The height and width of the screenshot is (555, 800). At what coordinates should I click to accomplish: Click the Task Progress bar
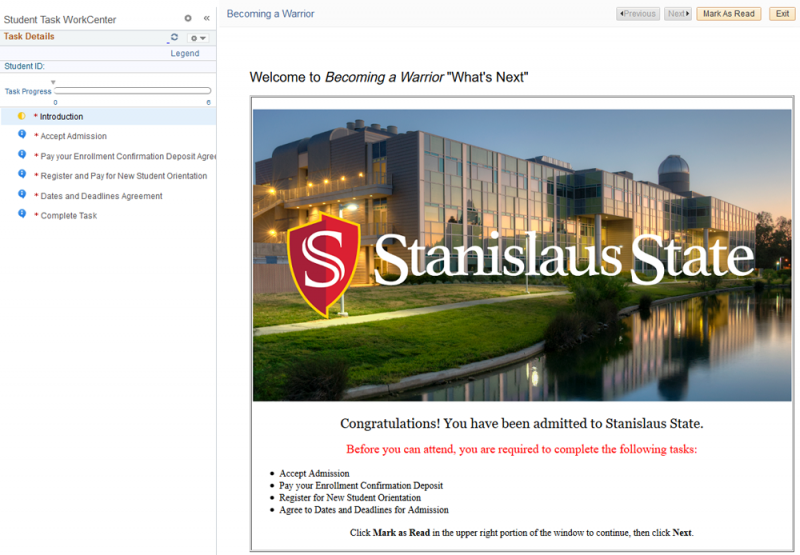pyautogui.click(x=133, y=91)
